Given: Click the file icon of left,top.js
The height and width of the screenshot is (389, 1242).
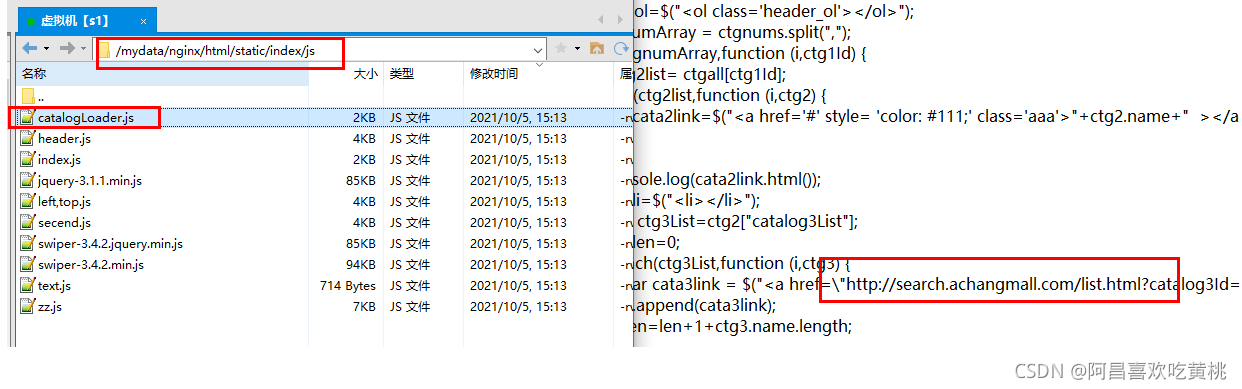Looking at the screenshot, I should [x=27, y=202].
